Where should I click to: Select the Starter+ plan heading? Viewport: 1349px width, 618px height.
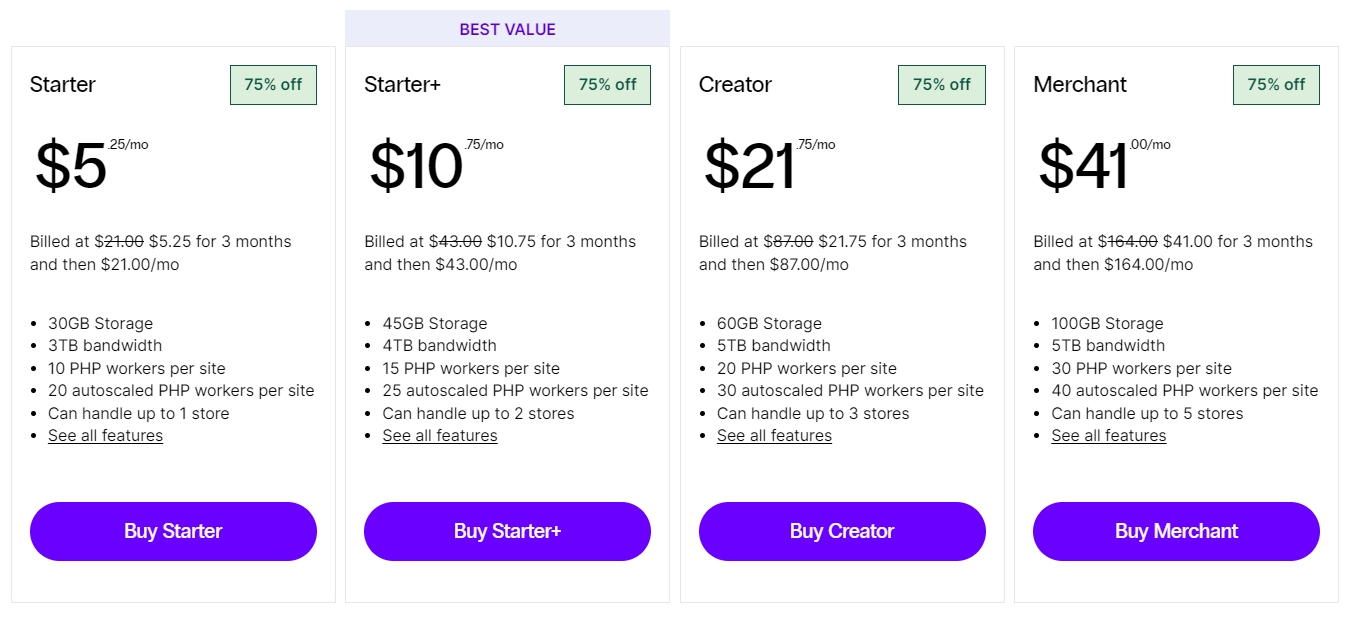(402, 85)
